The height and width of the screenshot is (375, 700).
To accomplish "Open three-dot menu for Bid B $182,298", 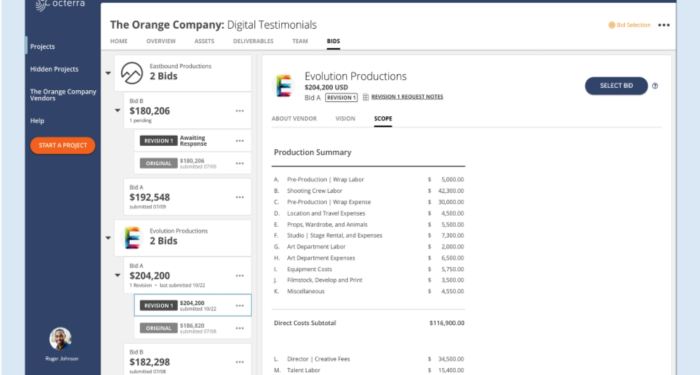I will (x=240, y=362).
